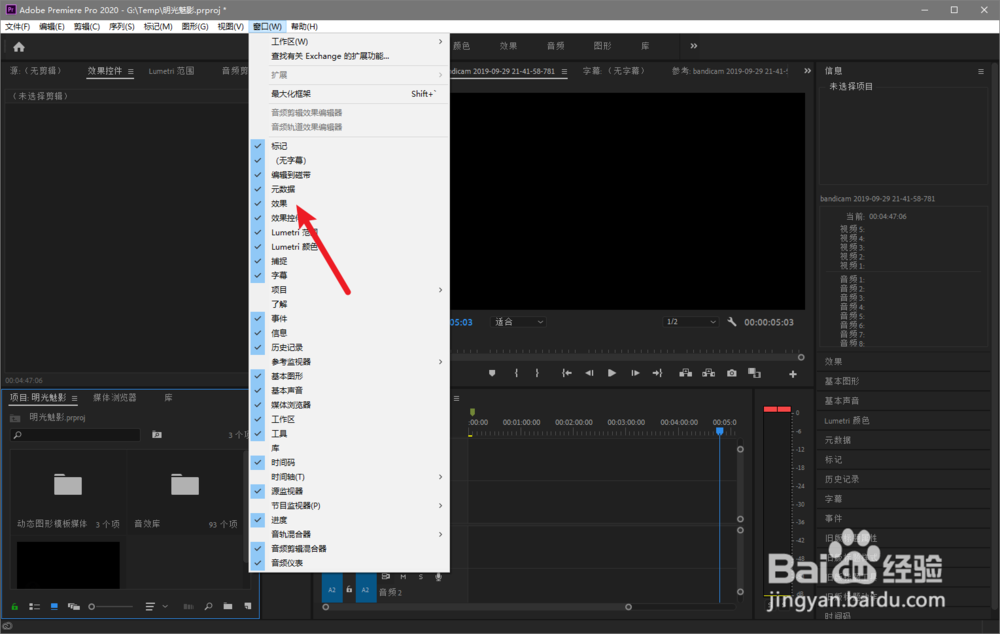Open 文件(F) menu
This screenshot has width=1000, height=634.
tap(17, 26)
